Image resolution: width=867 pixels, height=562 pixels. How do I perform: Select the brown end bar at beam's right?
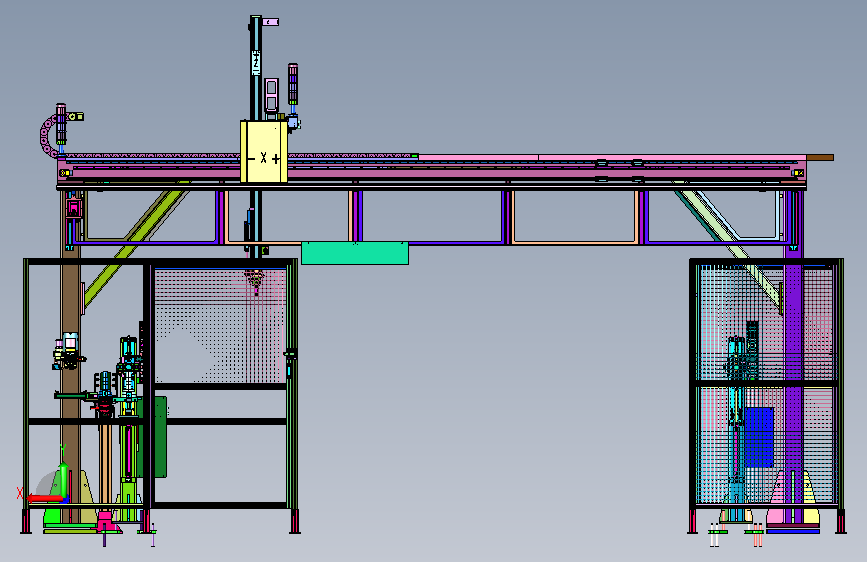click(x=819, y=158)
